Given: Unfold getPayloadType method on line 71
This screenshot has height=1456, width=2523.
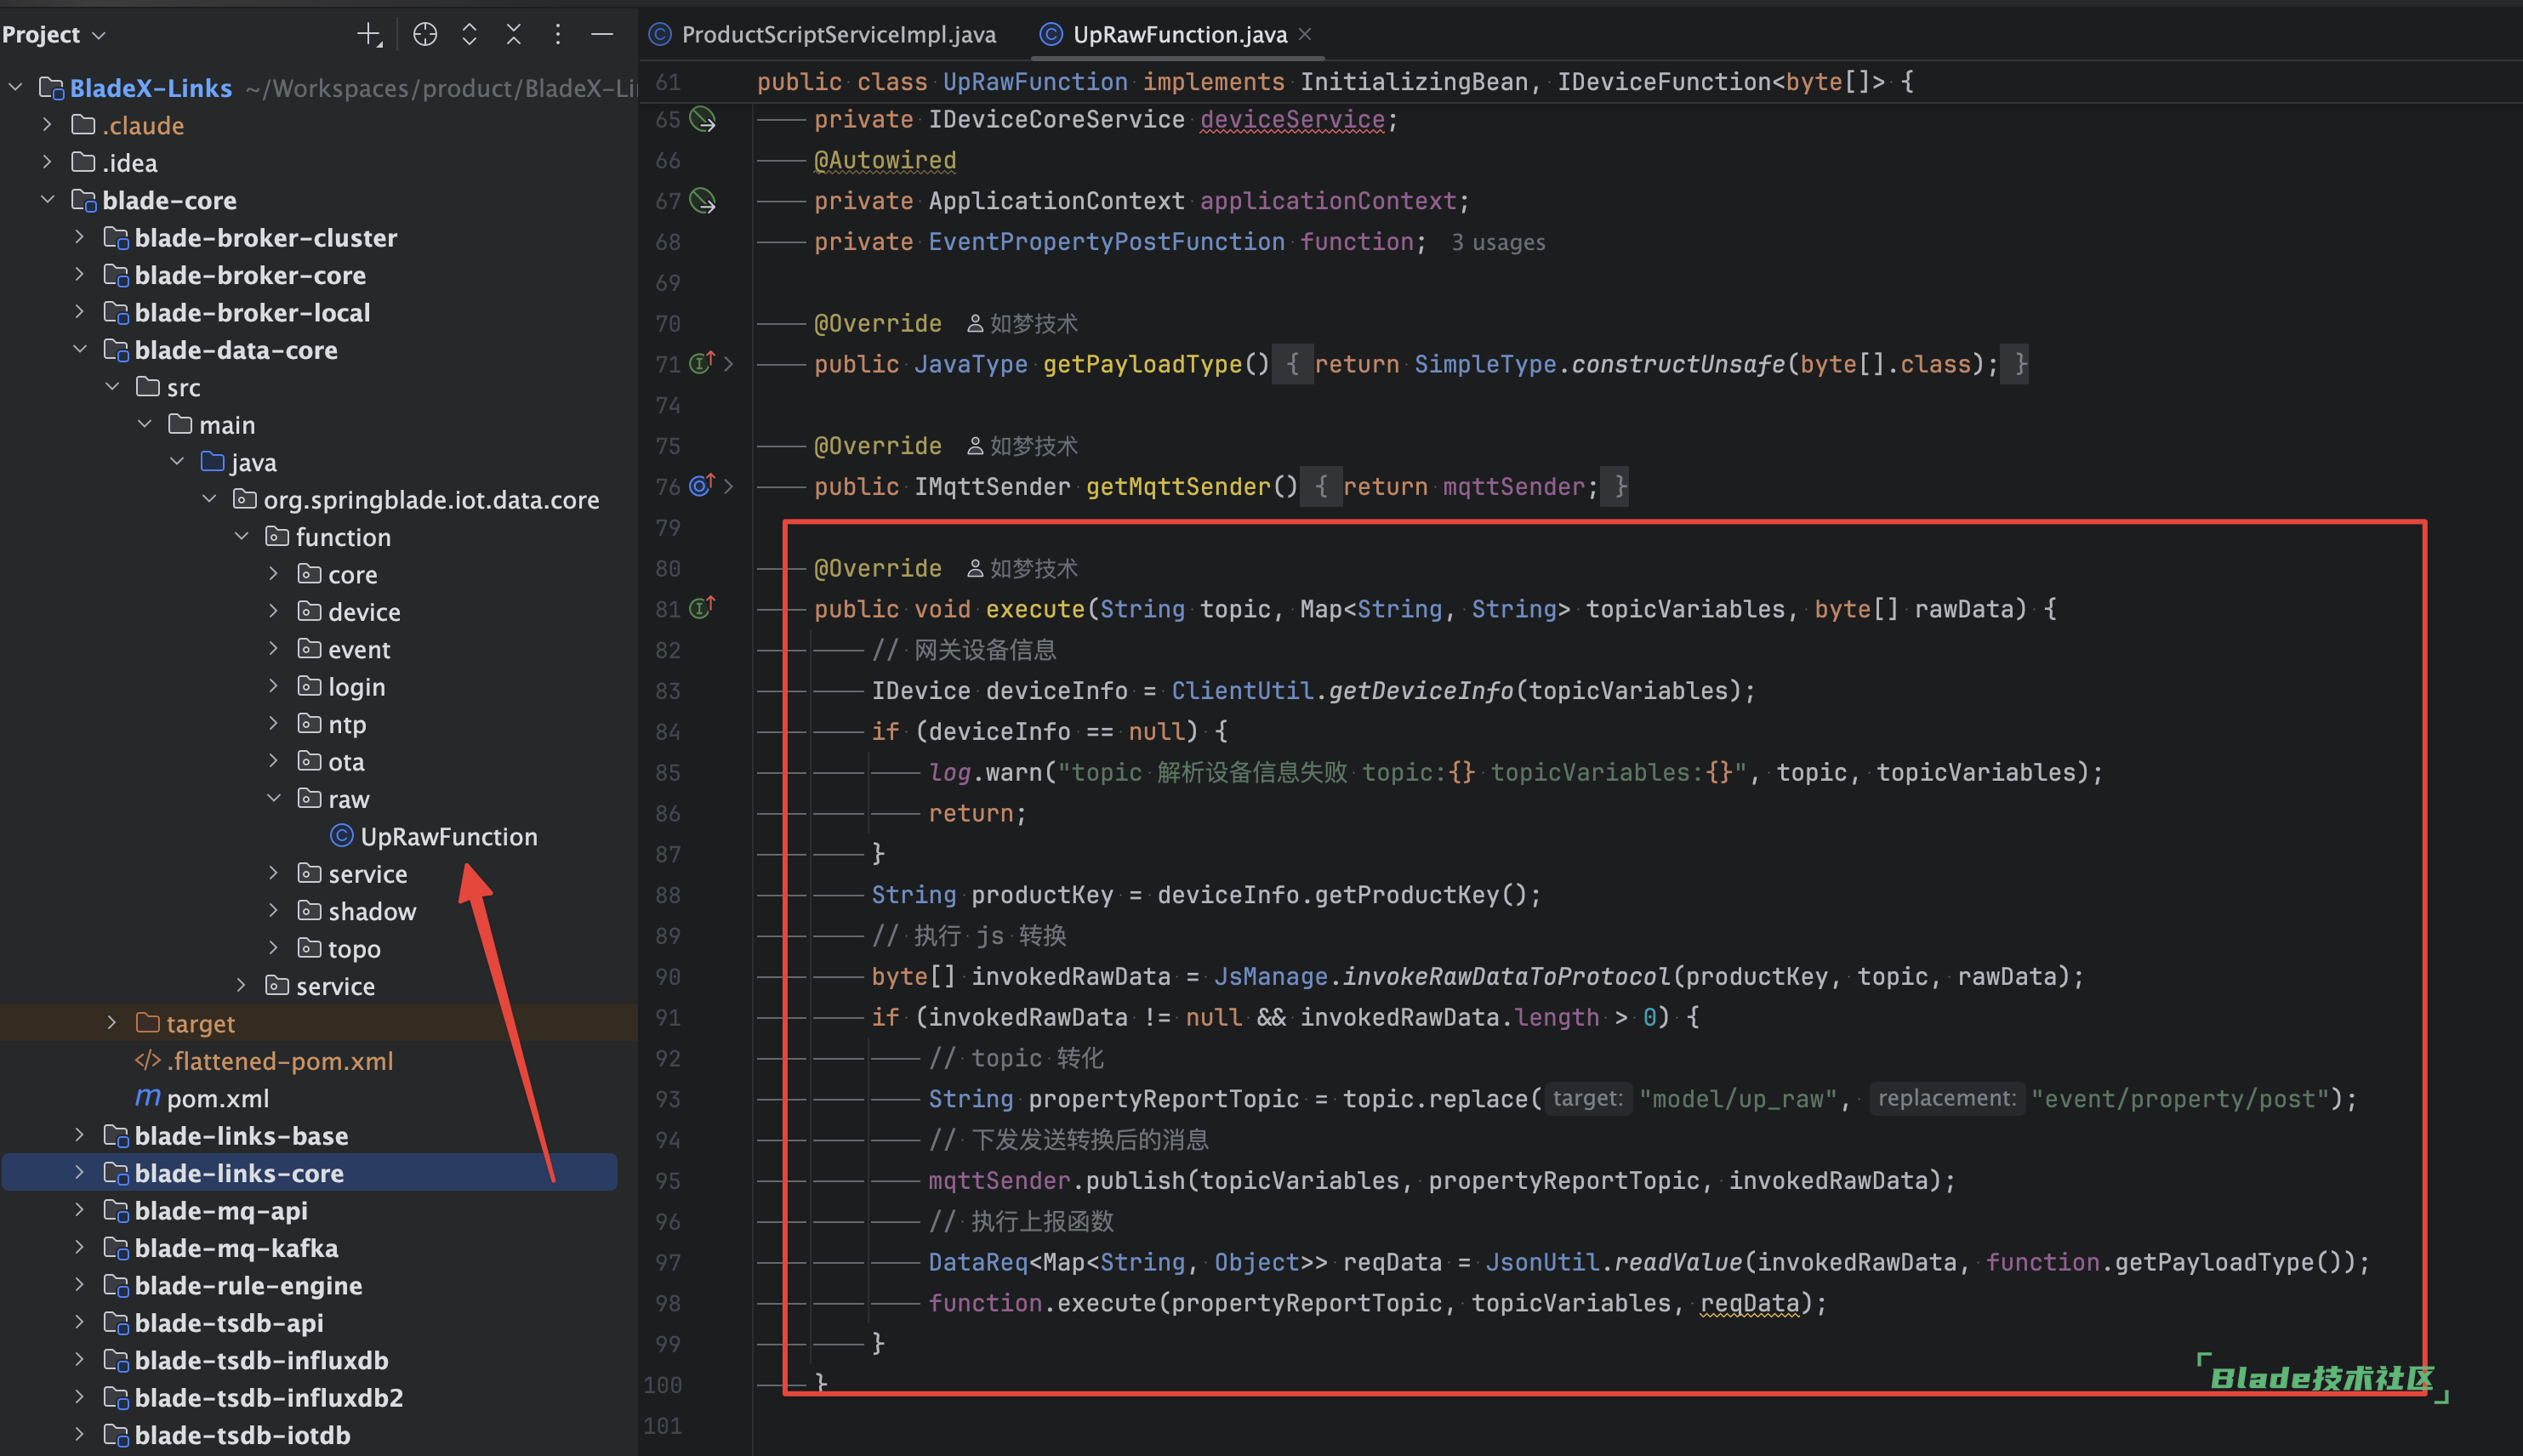Looking at the screenshot, I should pyautogui.click(x=729, y=364).
